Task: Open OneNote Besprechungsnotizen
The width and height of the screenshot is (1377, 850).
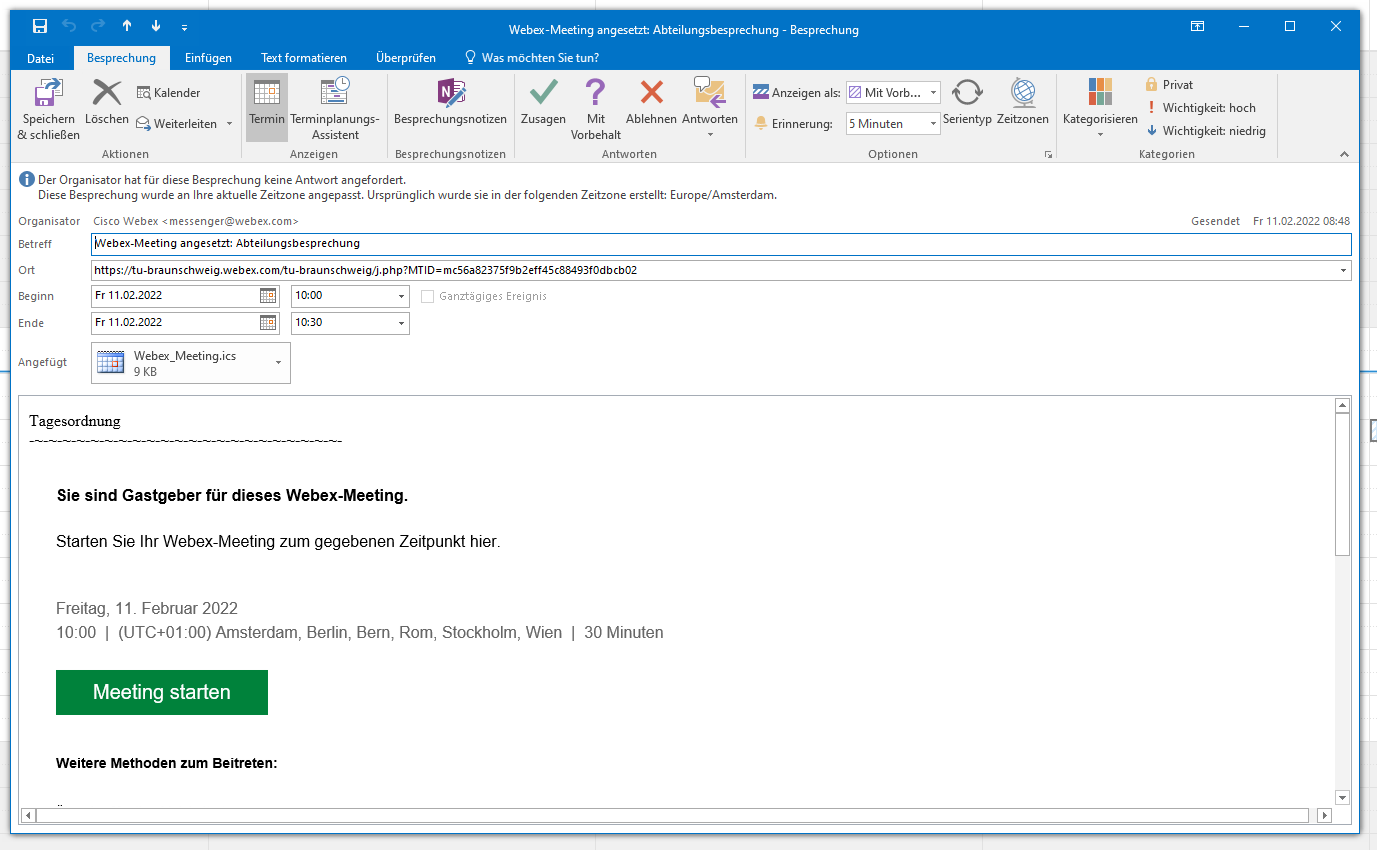Action: point(450,103)
